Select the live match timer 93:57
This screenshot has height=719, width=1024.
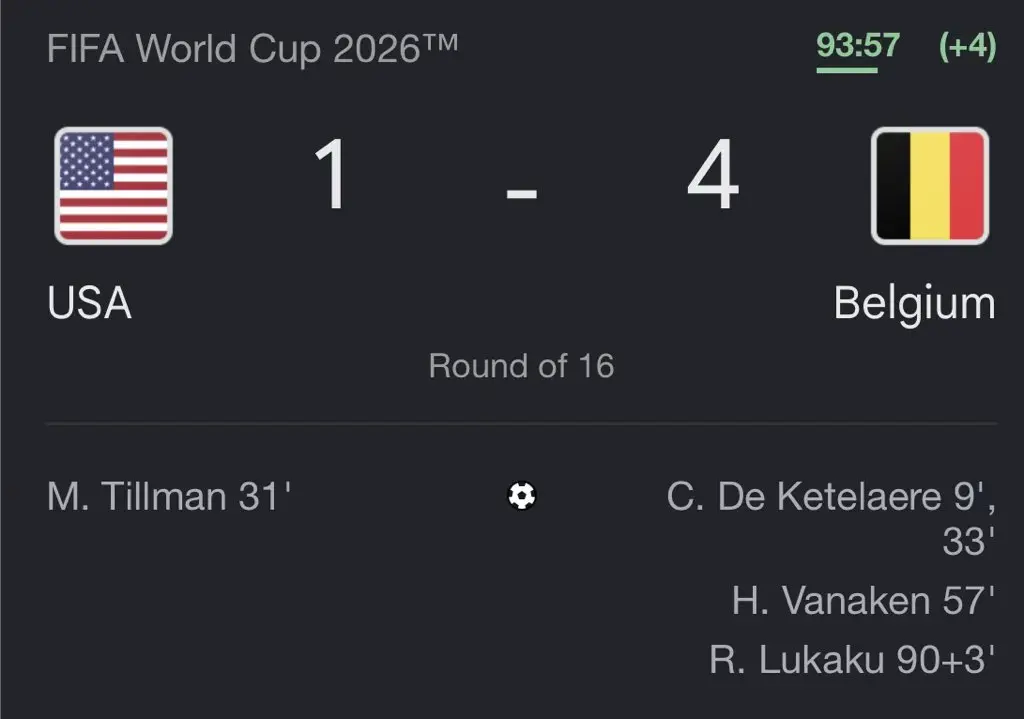[857, 46]
